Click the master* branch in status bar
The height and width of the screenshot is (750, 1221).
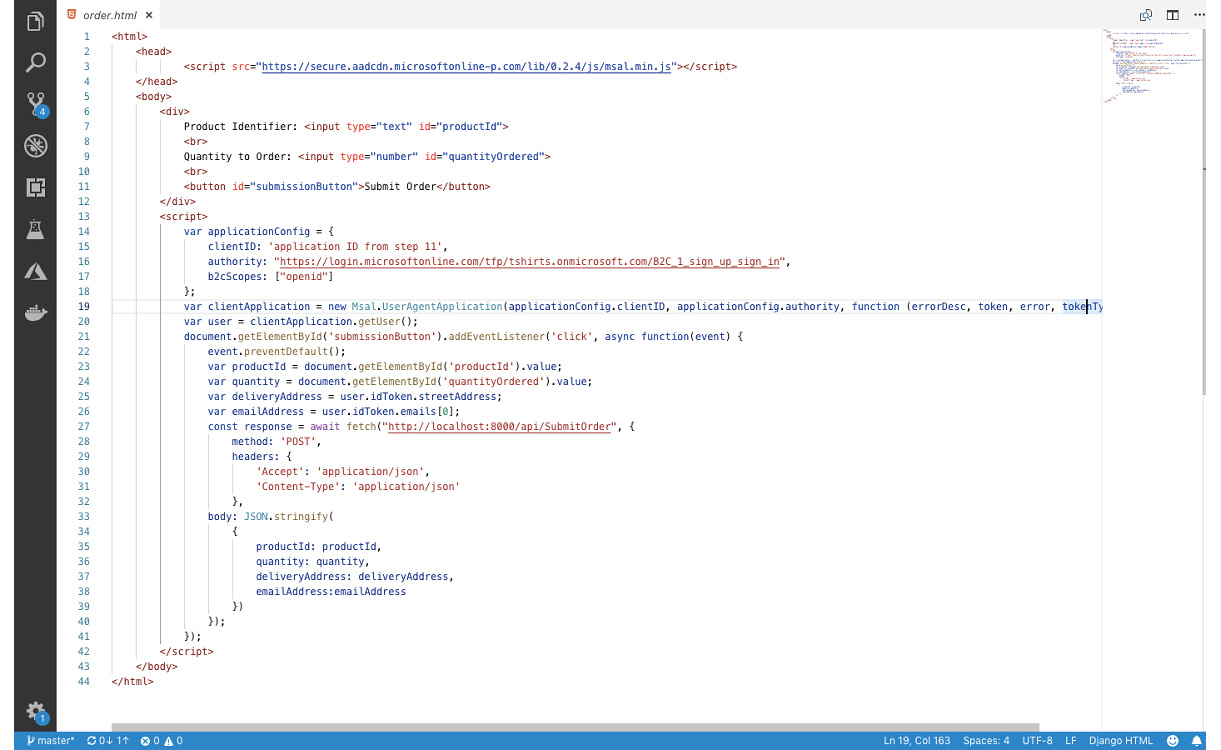[51, 741]
